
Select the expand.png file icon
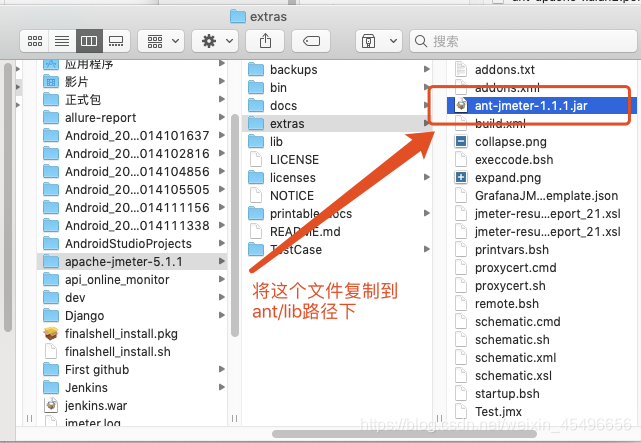(x=461, y=177)
